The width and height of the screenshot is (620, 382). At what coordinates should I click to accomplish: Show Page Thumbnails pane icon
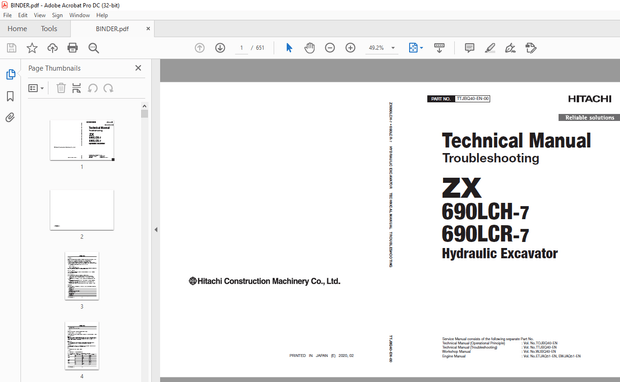(x=11, y=74)
